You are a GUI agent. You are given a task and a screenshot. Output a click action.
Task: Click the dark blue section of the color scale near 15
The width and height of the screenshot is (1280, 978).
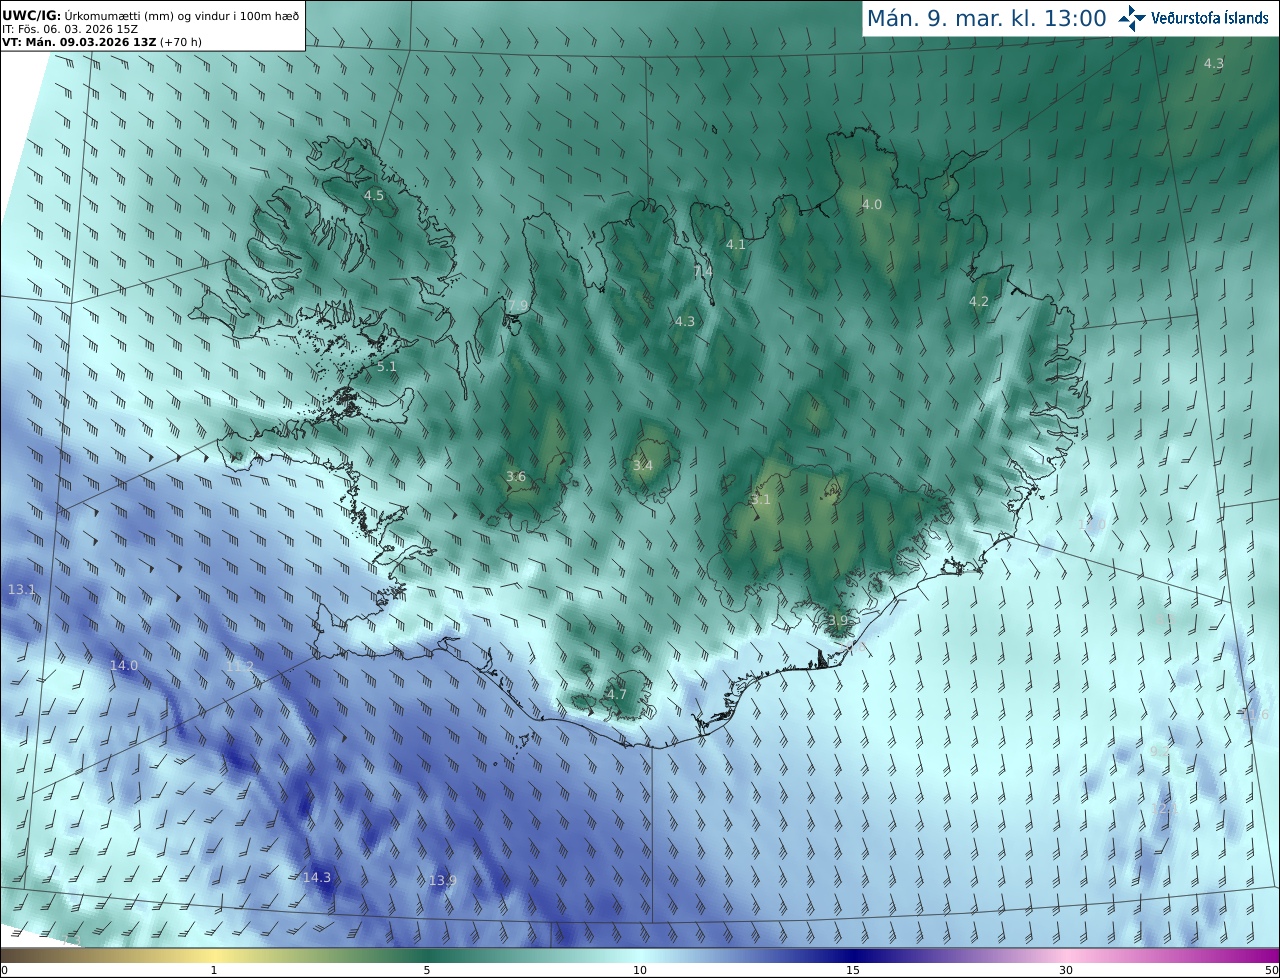pyautogui.click(x=852, y=956)
